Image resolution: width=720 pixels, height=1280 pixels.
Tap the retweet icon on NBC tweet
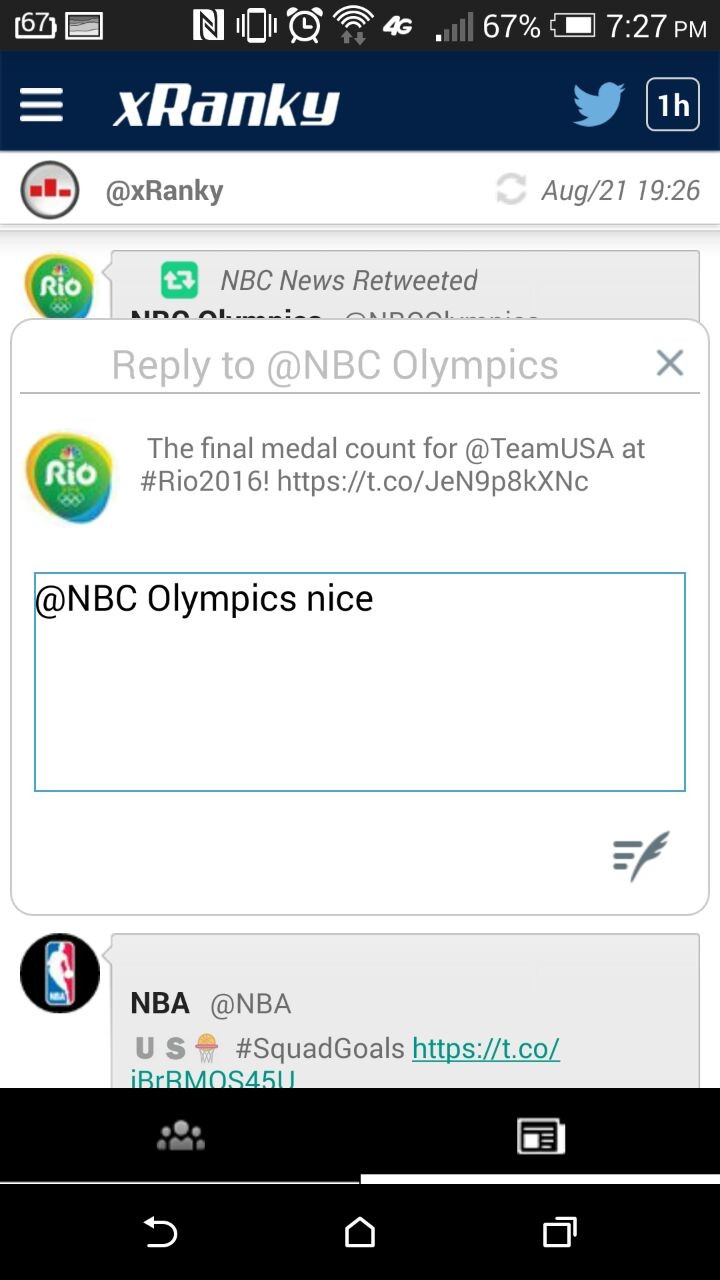180,280
